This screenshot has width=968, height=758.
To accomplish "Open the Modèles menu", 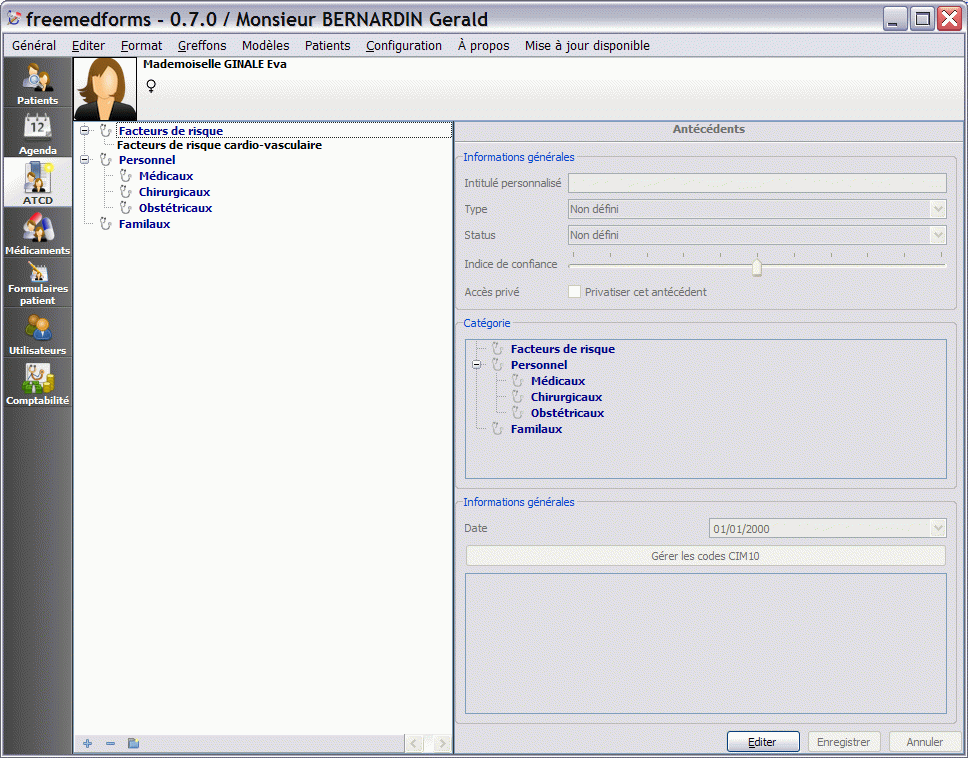I will coord(265,46).
